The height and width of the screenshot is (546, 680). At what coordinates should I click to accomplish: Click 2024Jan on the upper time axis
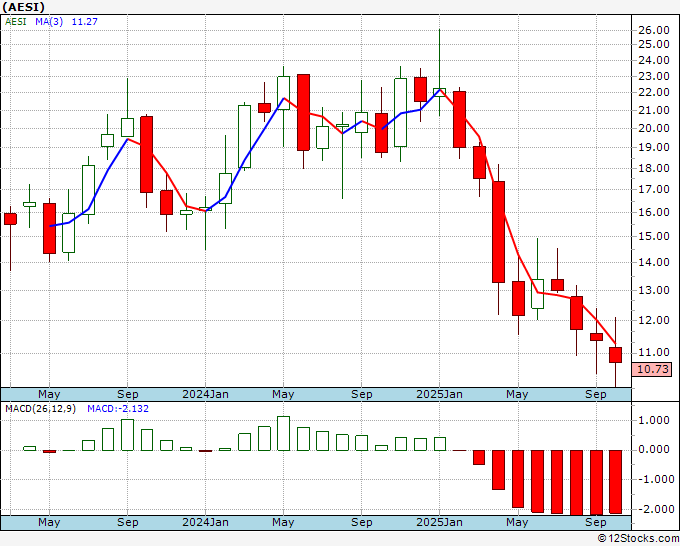[x=205, y=394]
